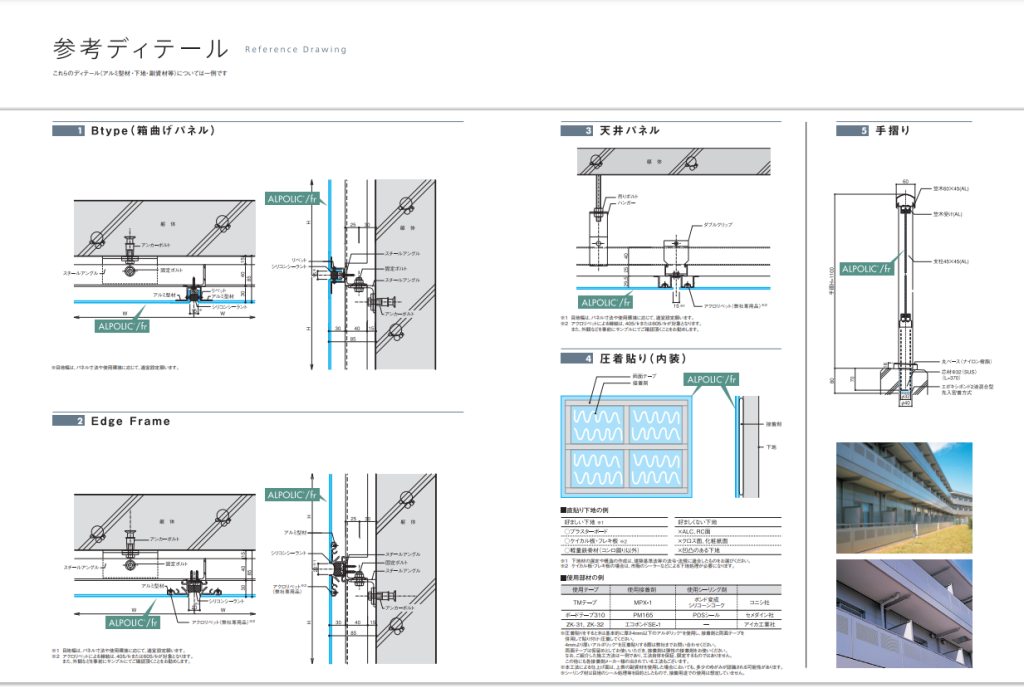Click the 'Reference Drawing' subtitle text
Viewport: 1024px width, 693px height.
[296, 49]
